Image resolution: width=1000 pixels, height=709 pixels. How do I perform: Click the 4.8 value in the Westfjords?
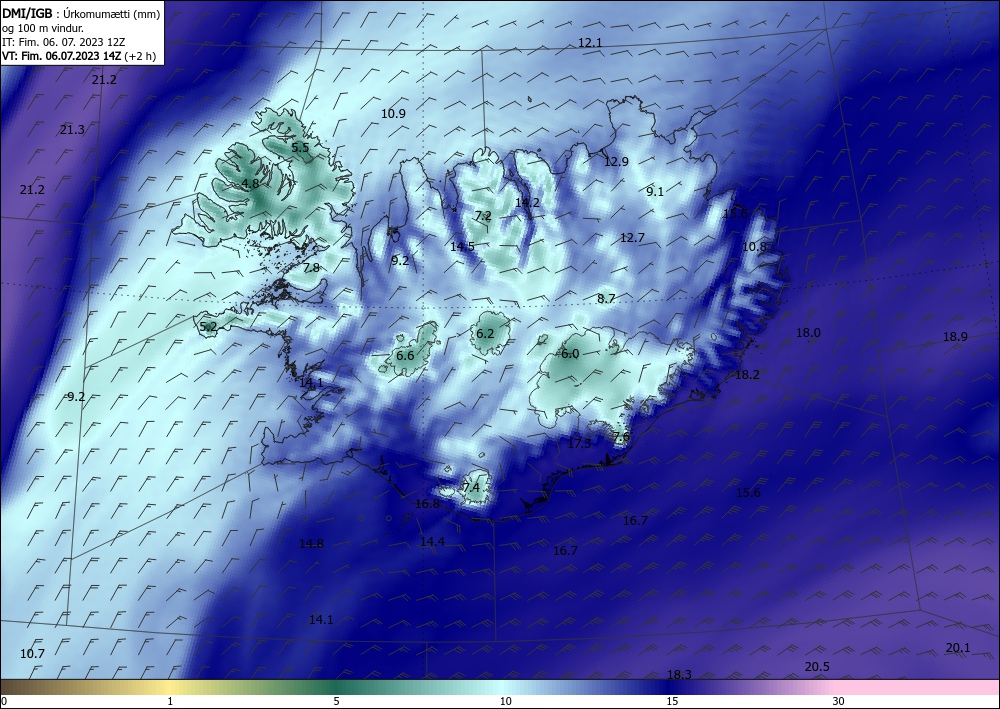pos(250,184)
